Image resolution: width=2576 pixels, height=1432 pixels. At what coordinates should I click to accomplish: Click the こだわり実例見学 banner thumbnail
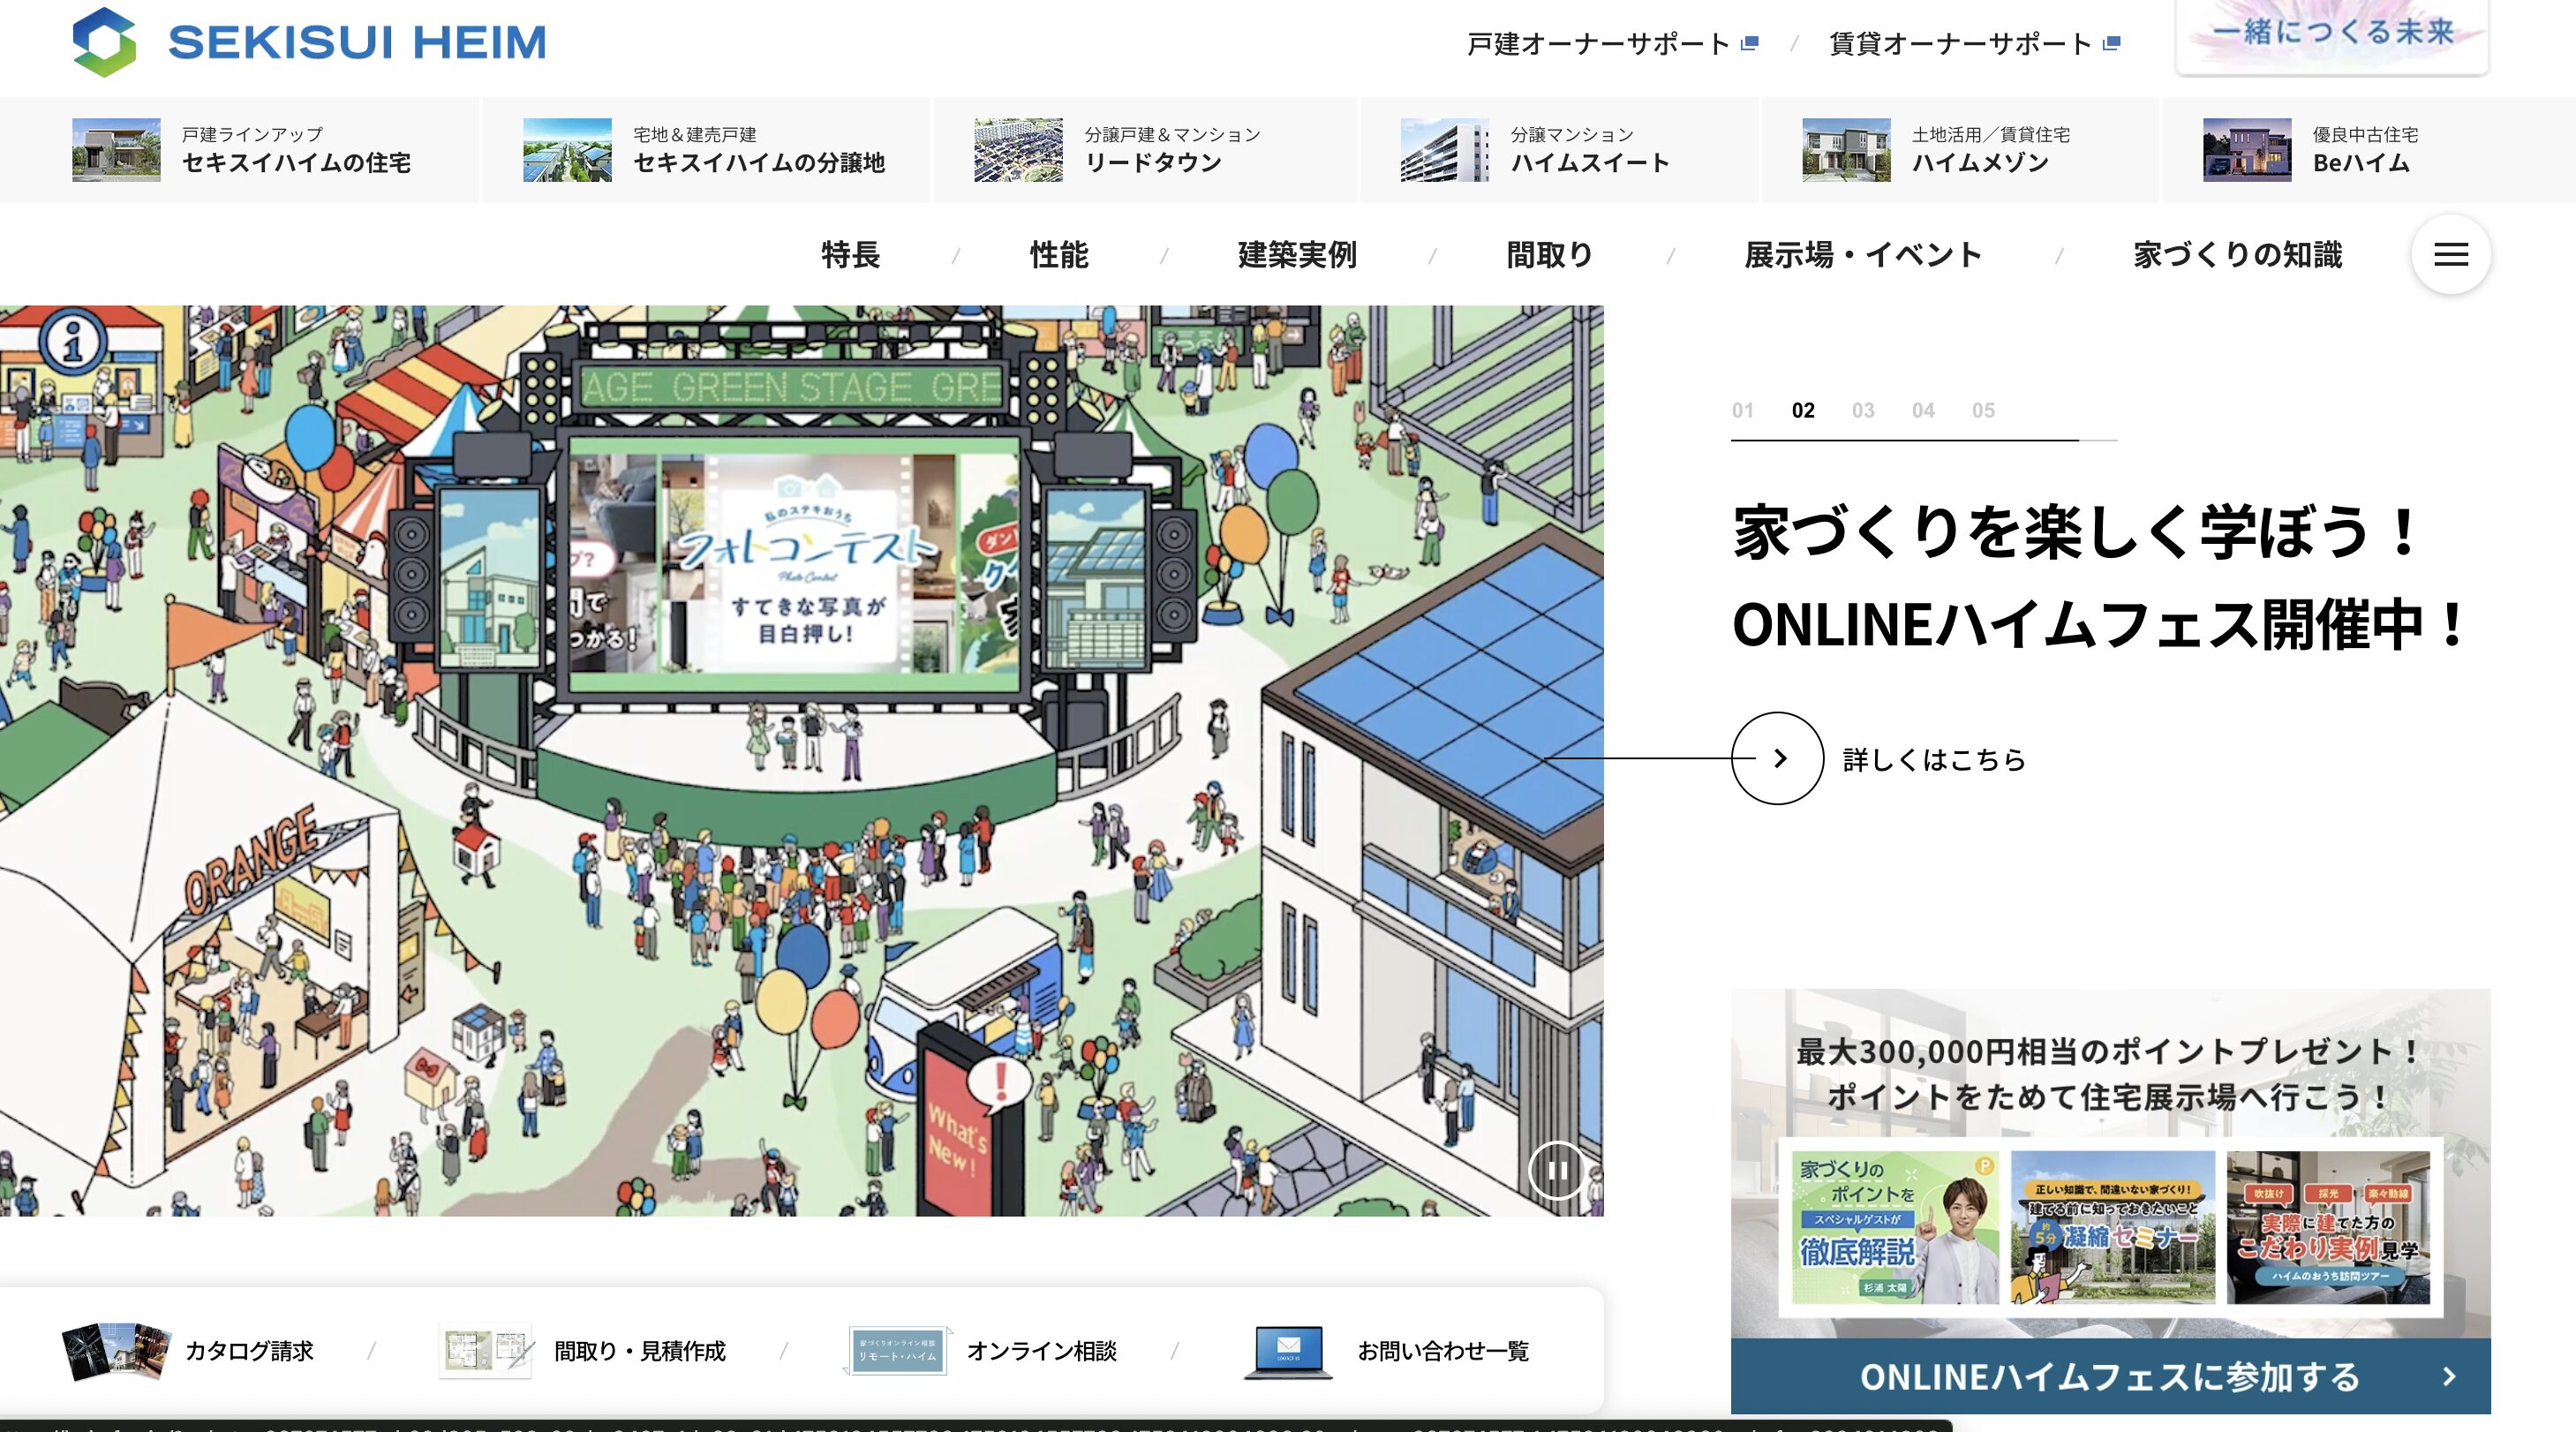(x=2328, y=1227)
